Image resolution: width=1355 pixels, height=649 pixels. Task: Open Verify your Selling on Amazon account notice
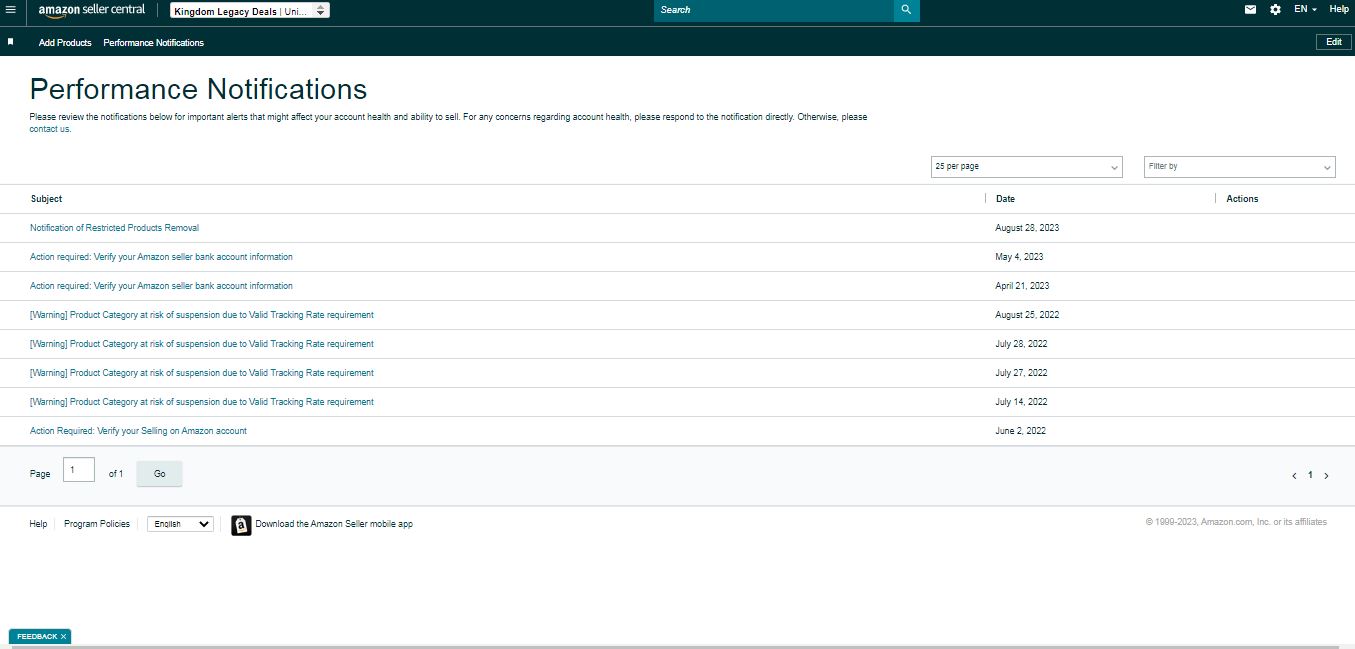138,431
